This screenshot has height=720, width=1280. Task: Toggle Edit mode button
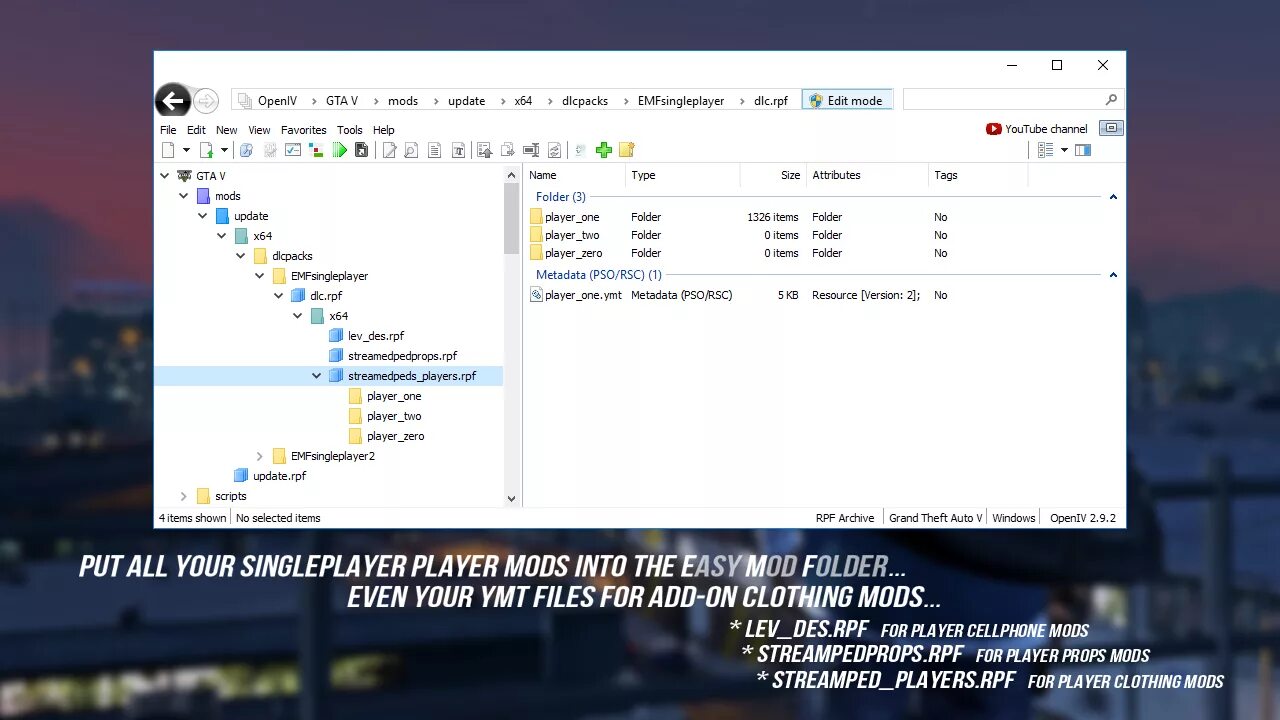pos(847,100)
